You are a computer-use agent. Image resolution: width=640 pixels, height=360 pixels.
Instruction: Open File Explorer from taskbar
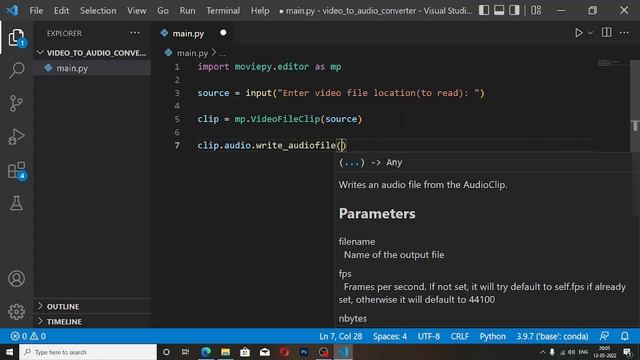(225, 352)
